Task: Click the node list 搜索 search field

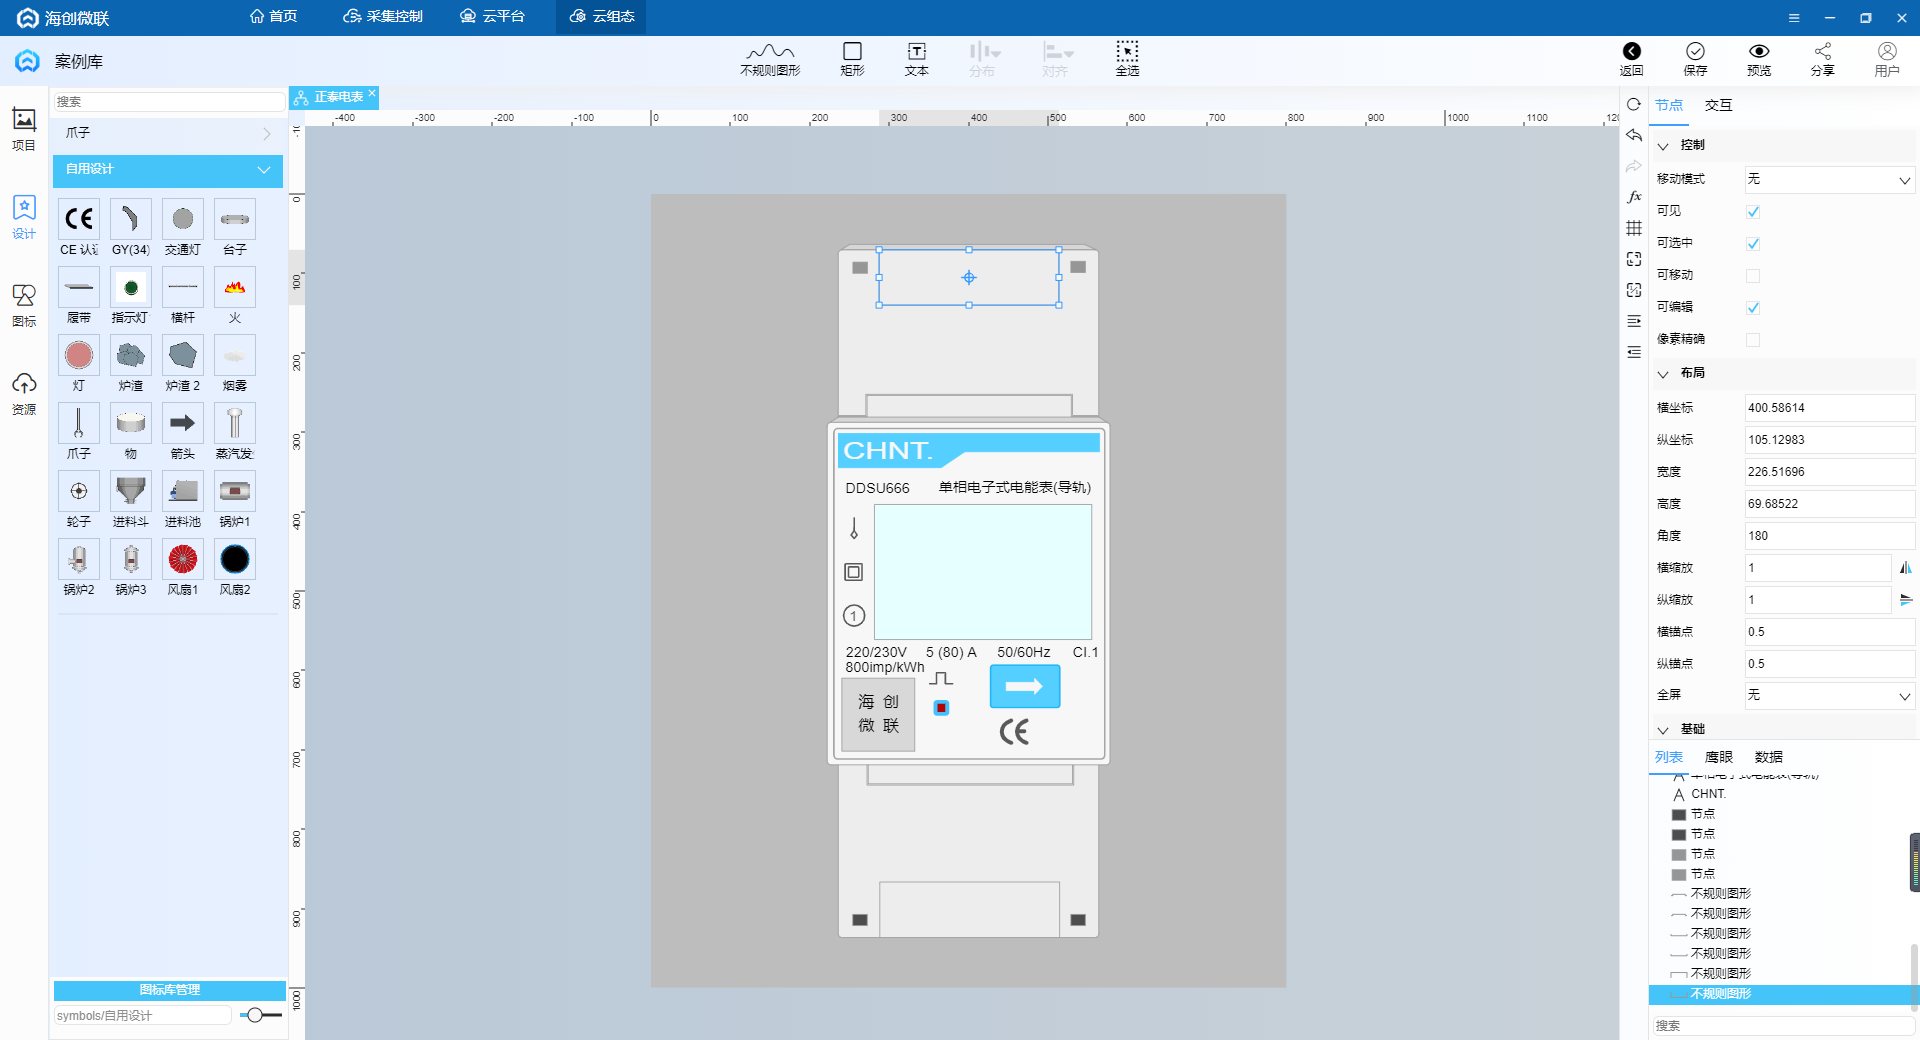Action: [x=1783, y=1026]
